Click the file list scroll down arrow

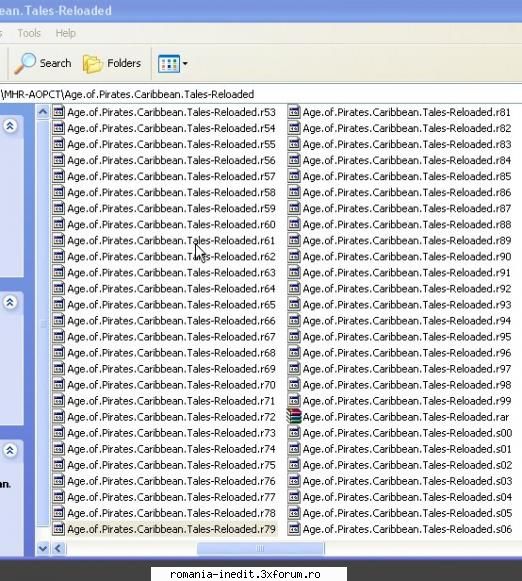pos(43,548)
